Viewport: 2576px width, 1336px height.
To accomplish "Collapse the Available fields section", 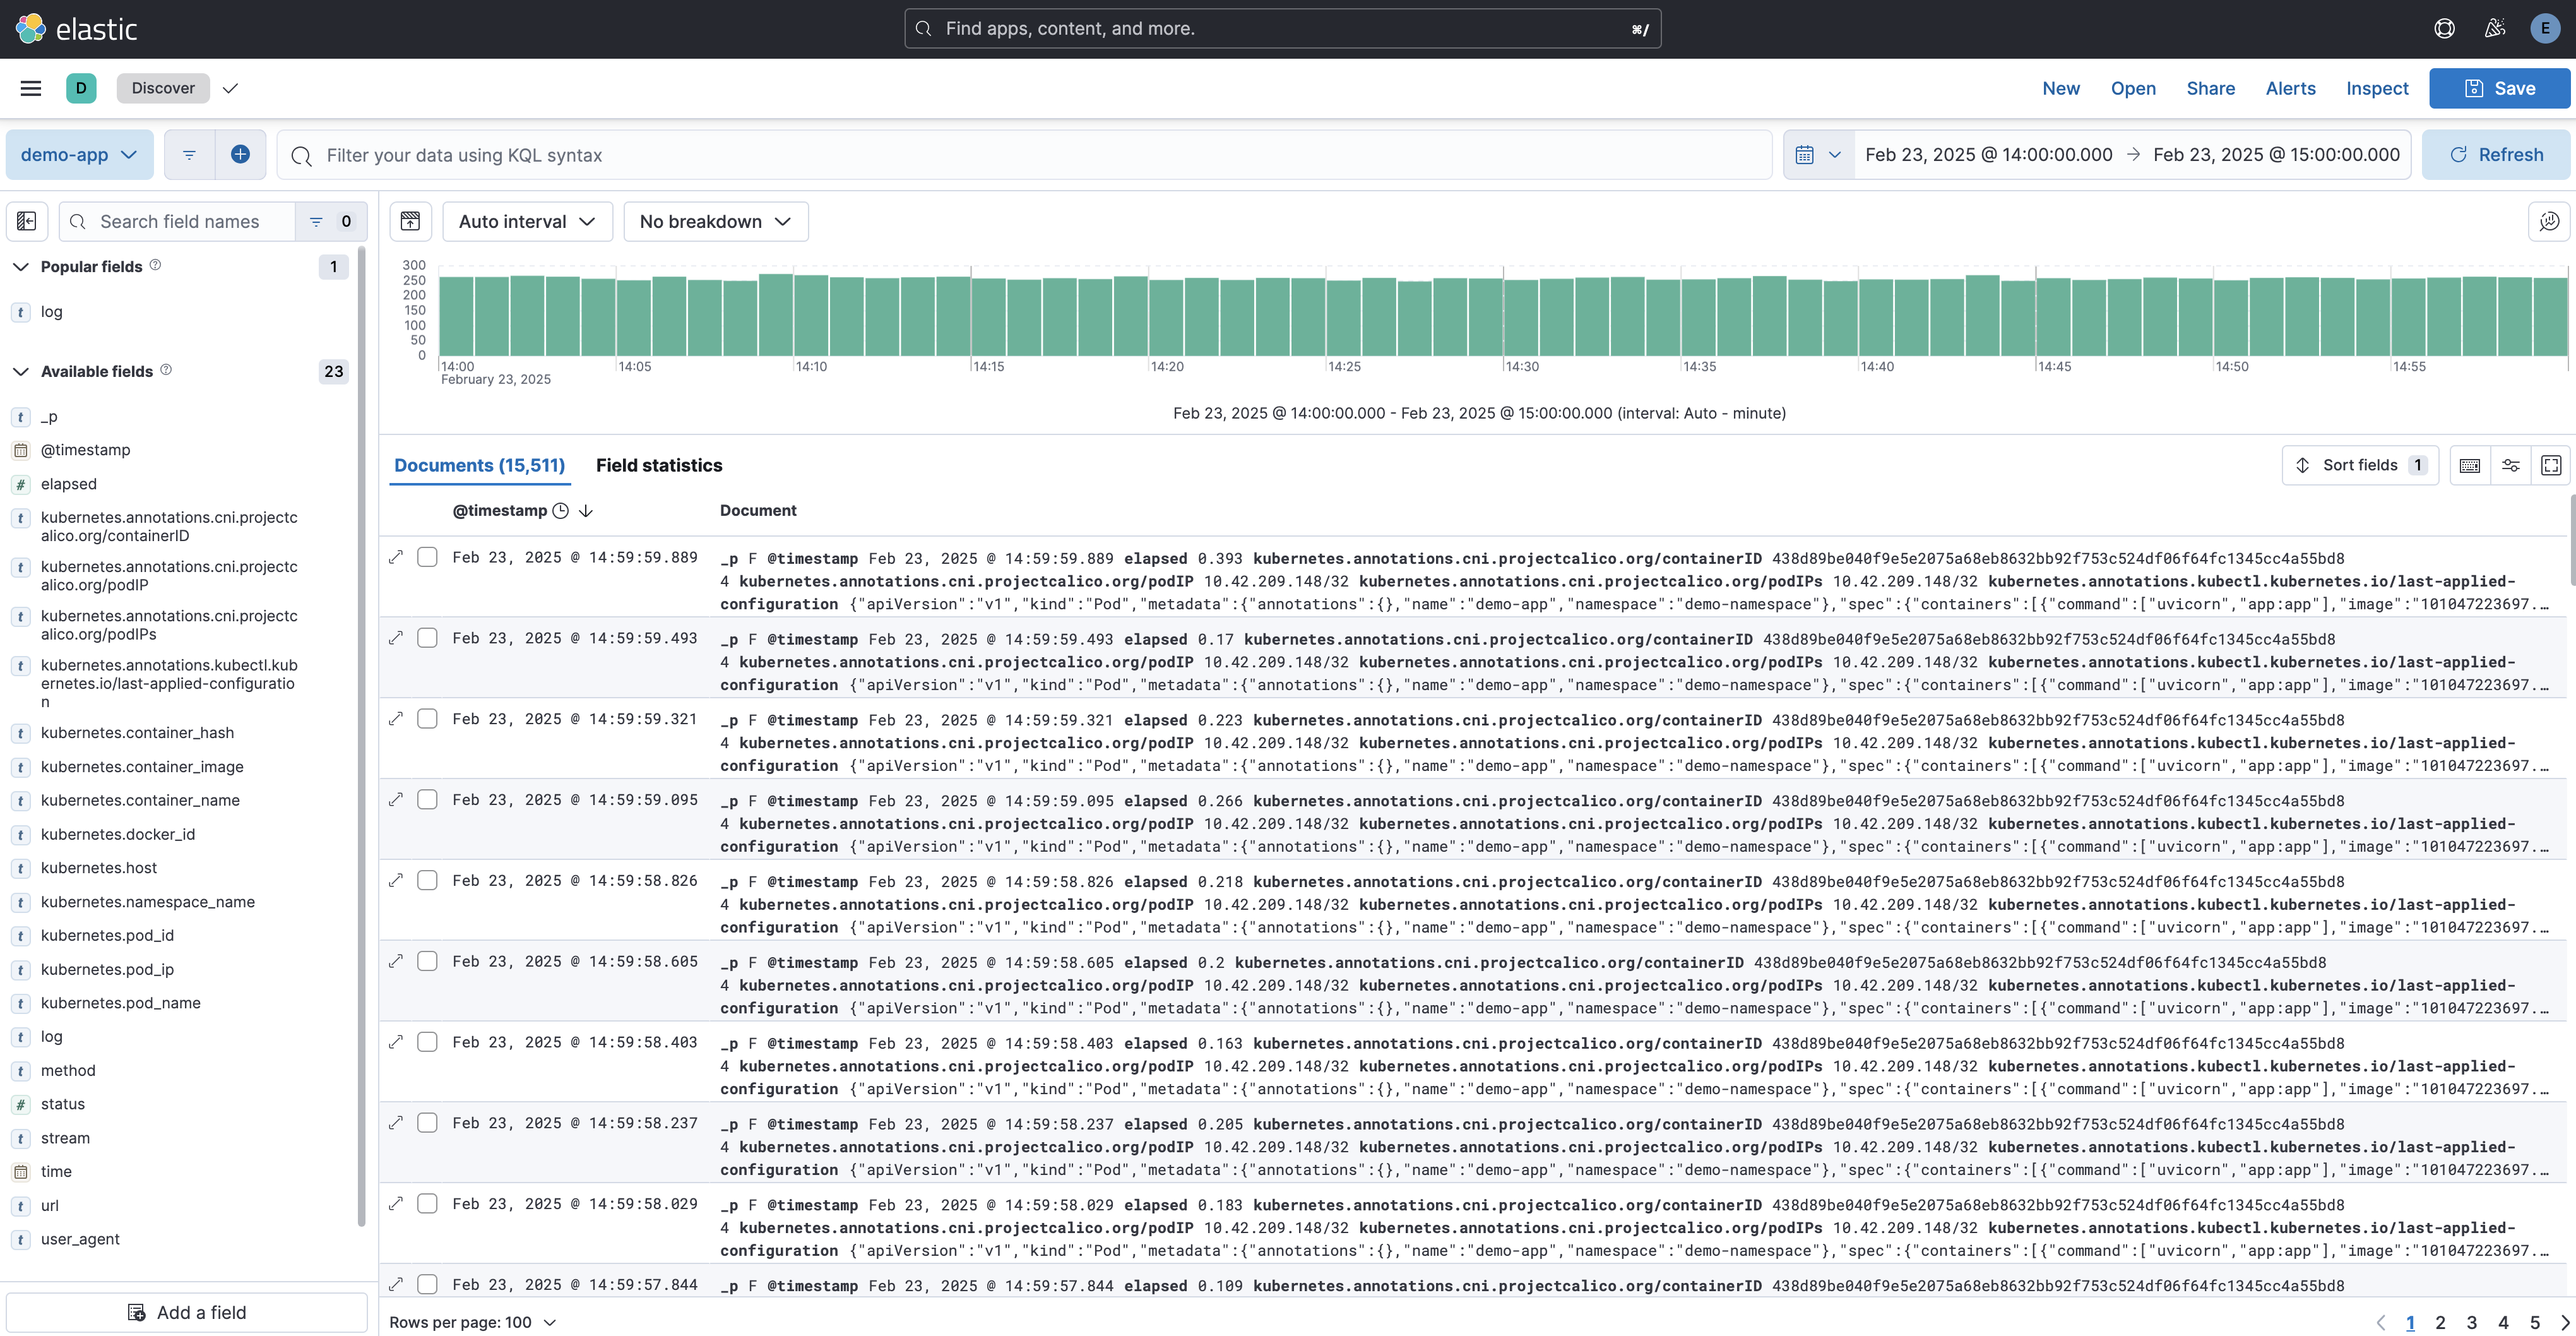I will pos(20,372).
